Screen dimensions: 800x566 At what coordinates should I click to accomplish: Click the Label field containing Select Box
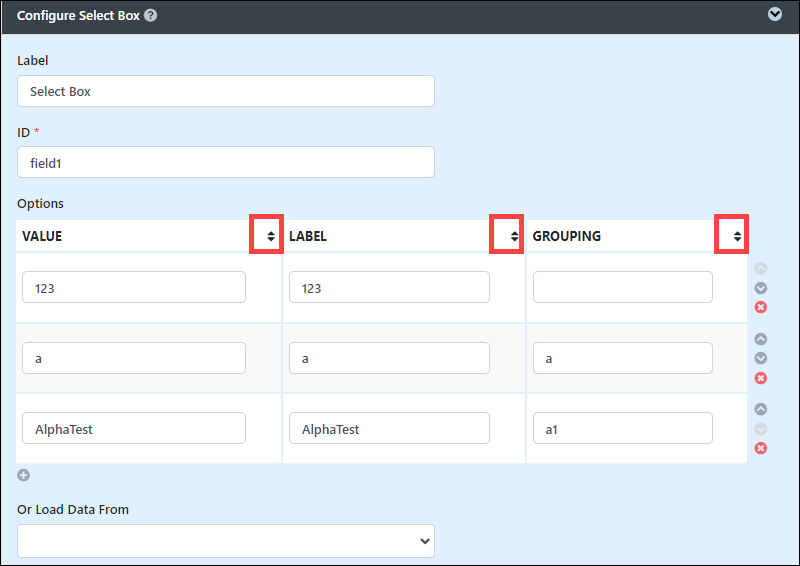pos(226,91)
